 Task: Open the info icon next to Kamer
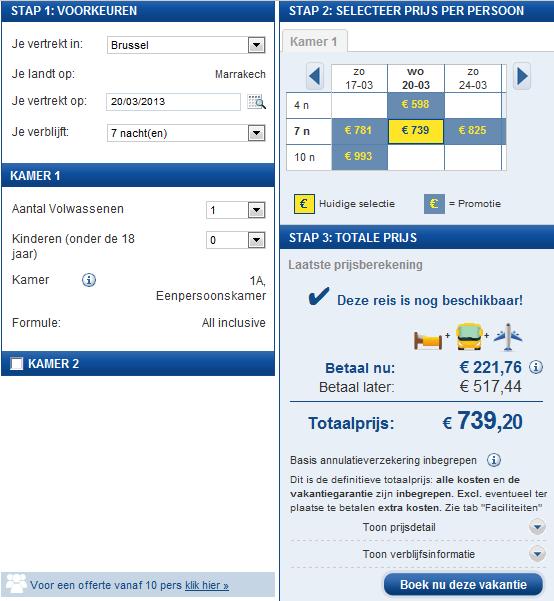tap(89, 280)
